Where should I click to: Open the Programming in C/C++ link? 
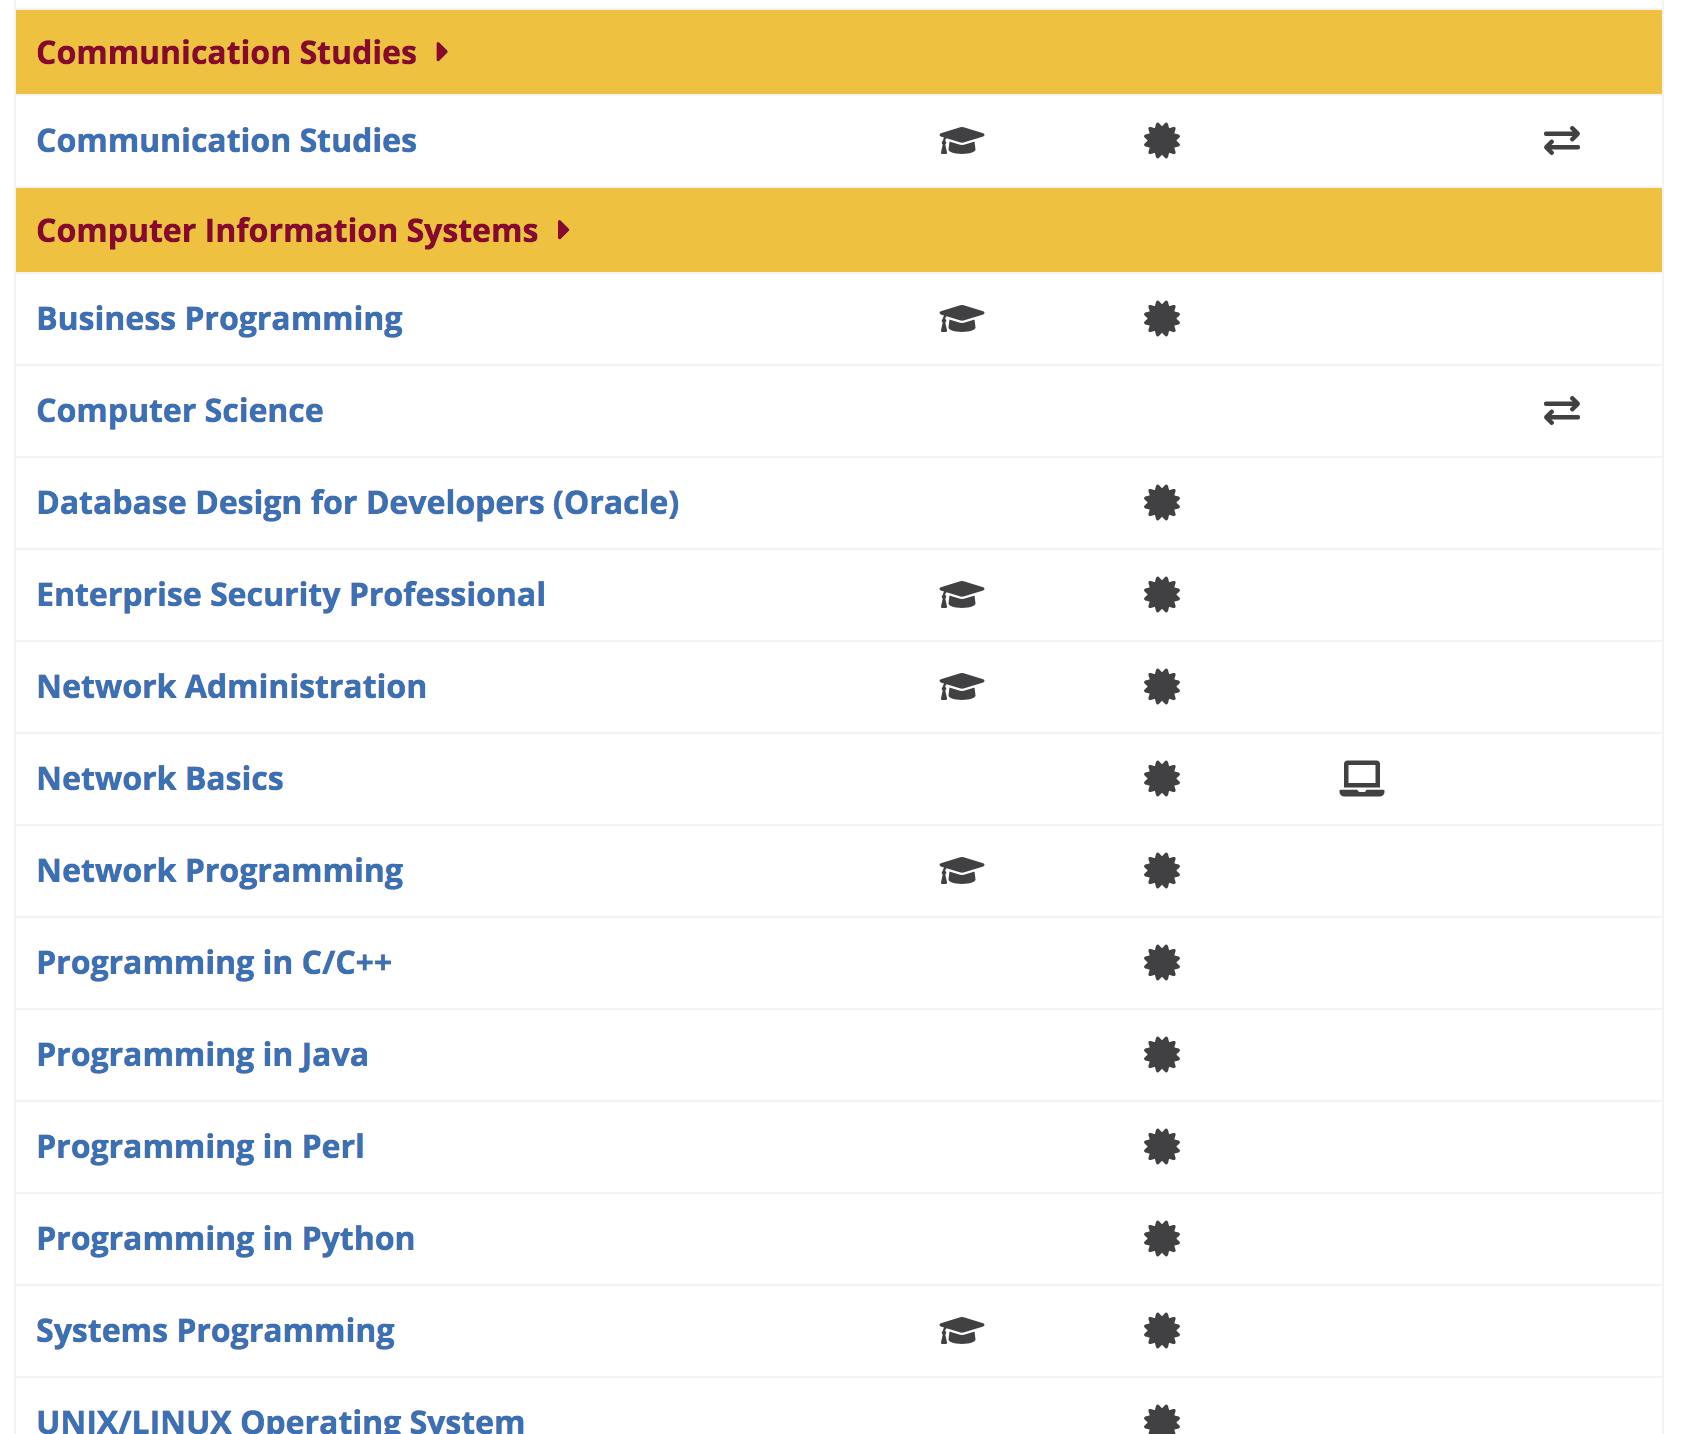214,963
